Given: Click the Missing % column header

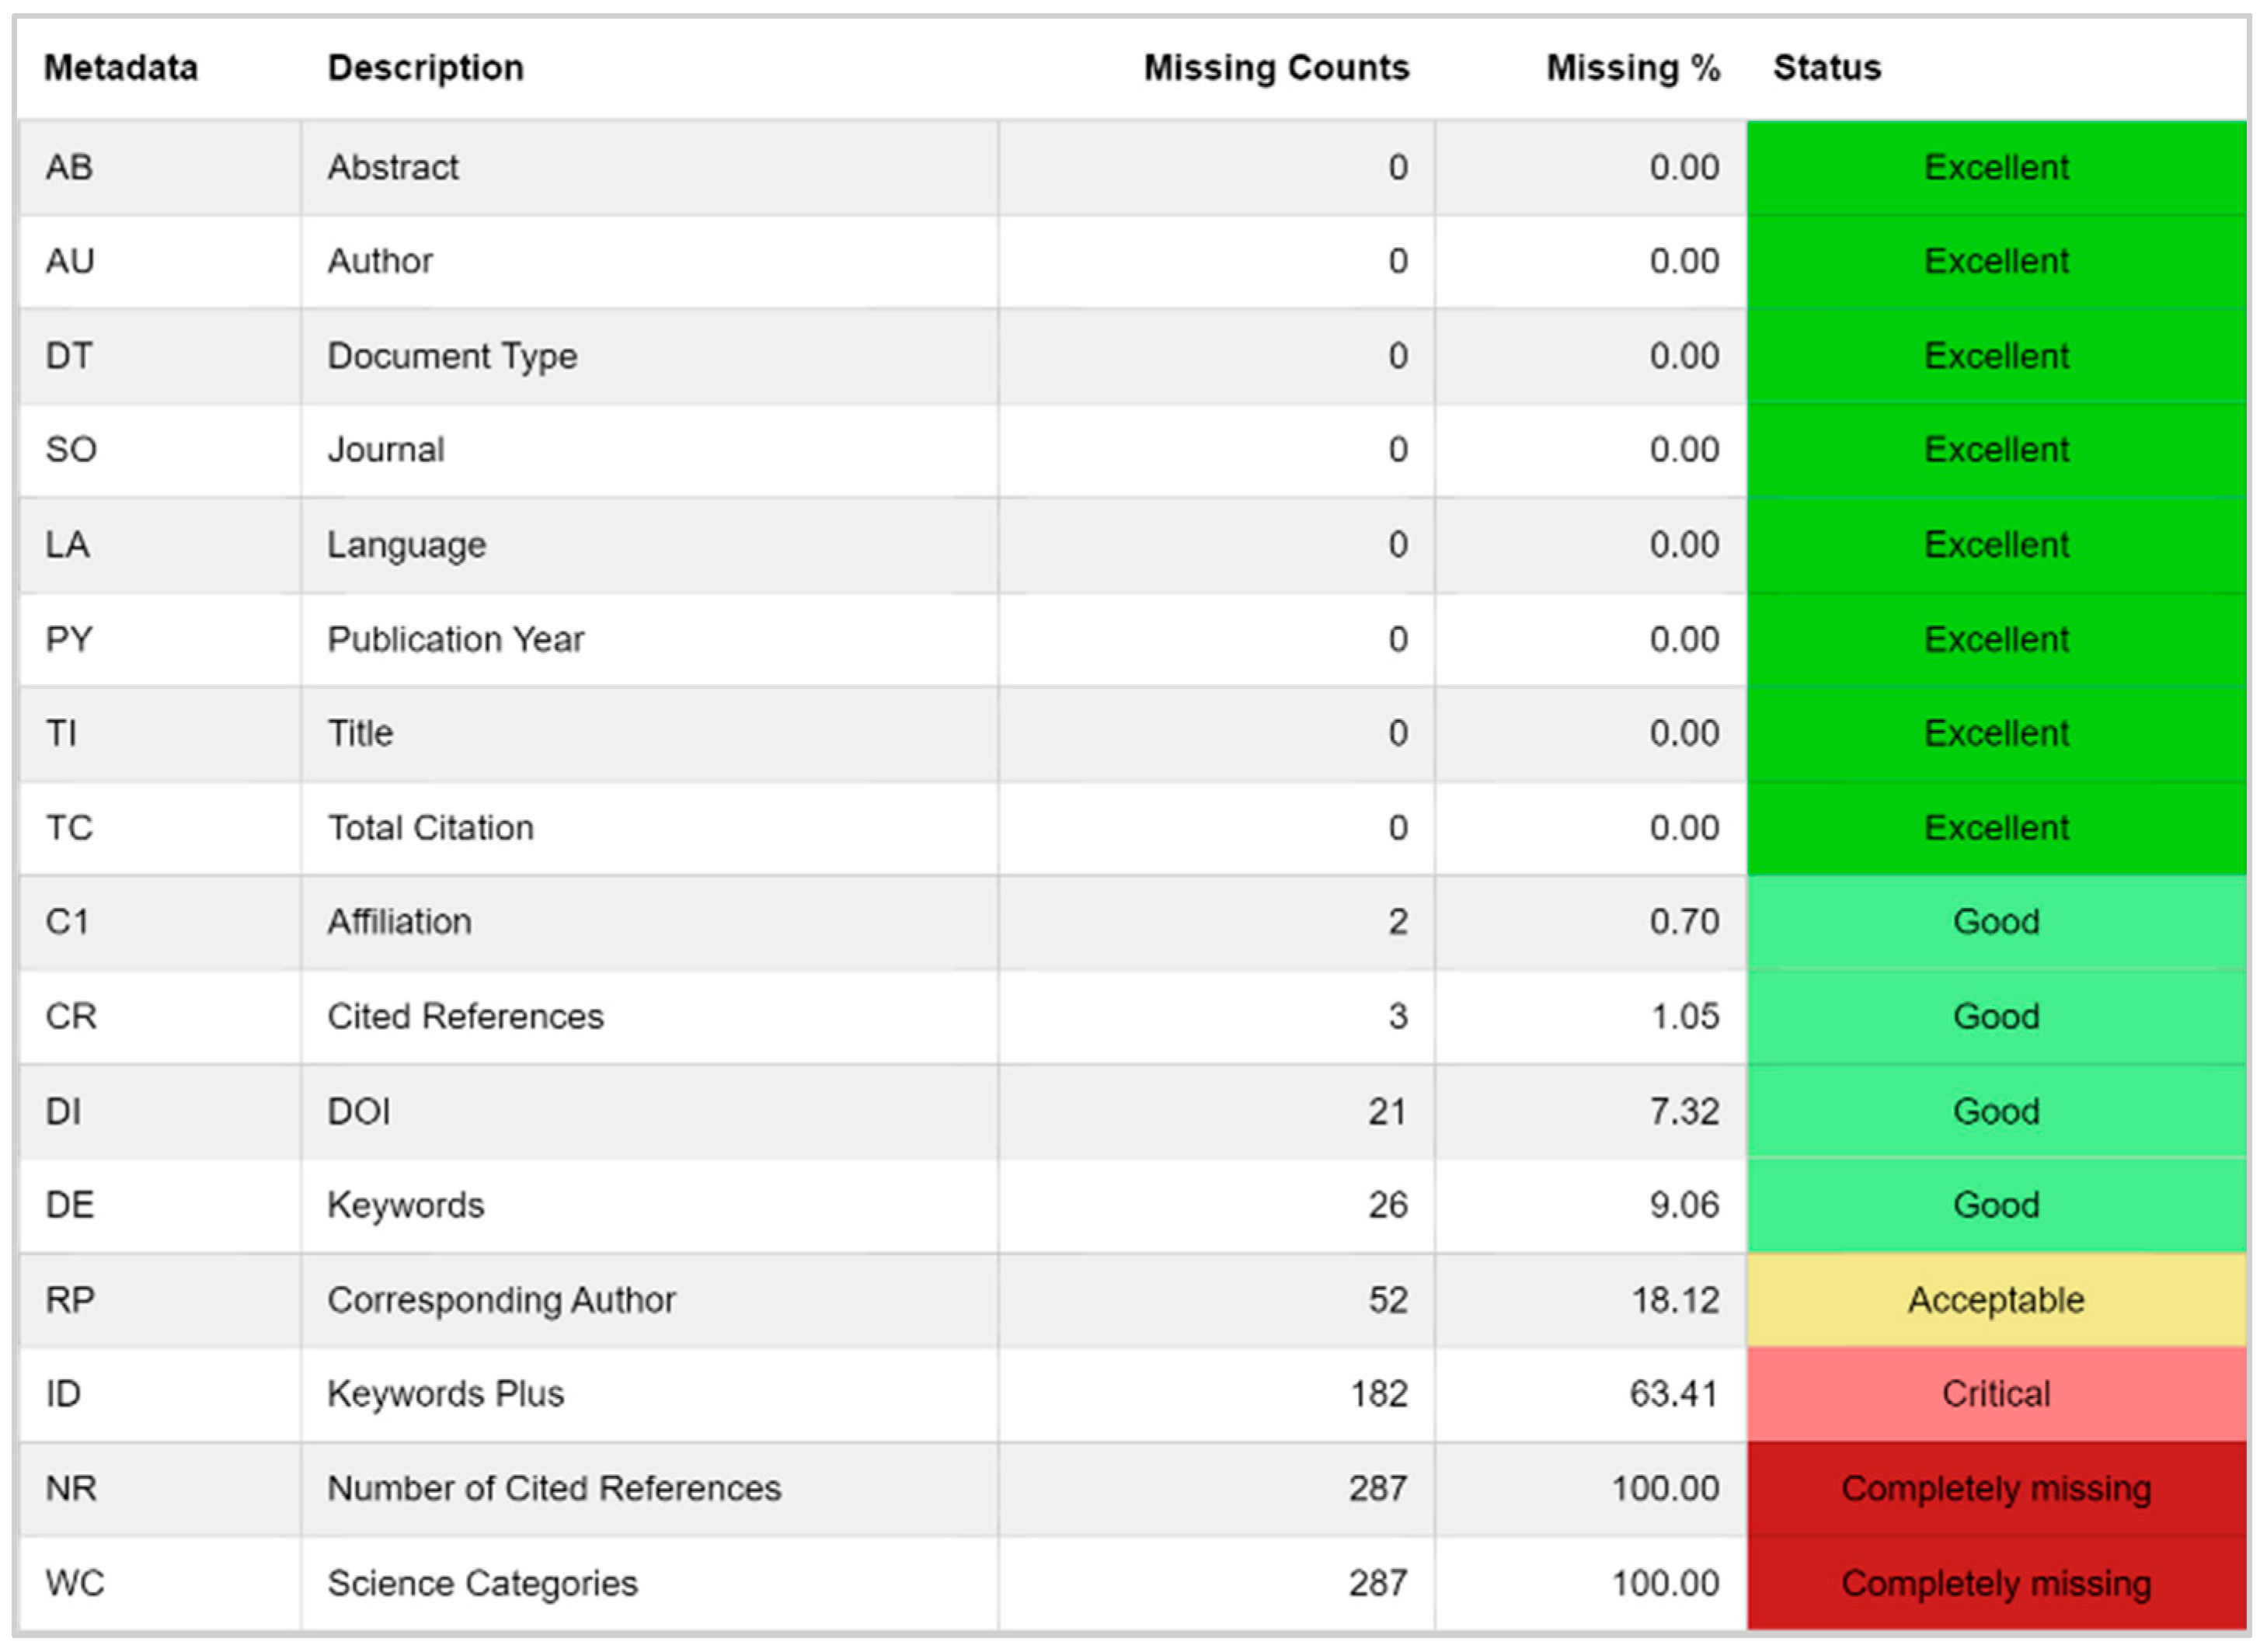Looking at the screenshot, I should [x=1632, y=68].
